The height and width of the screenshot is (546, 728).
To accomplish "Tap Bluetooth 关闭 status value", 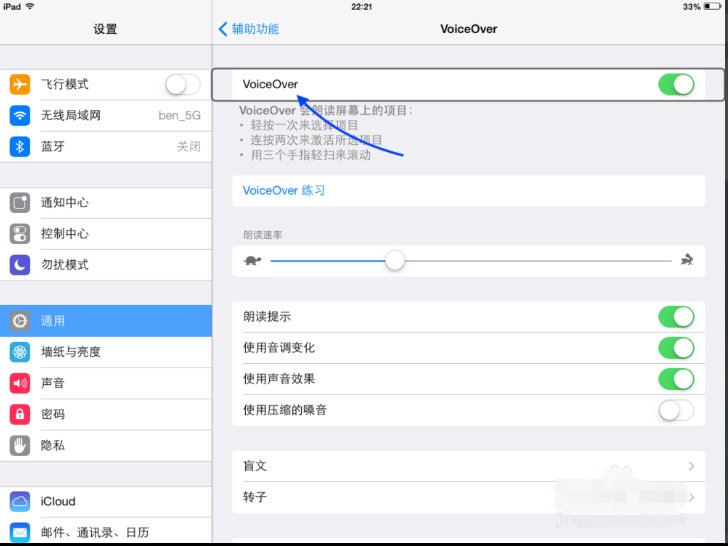I will (189, 147).
